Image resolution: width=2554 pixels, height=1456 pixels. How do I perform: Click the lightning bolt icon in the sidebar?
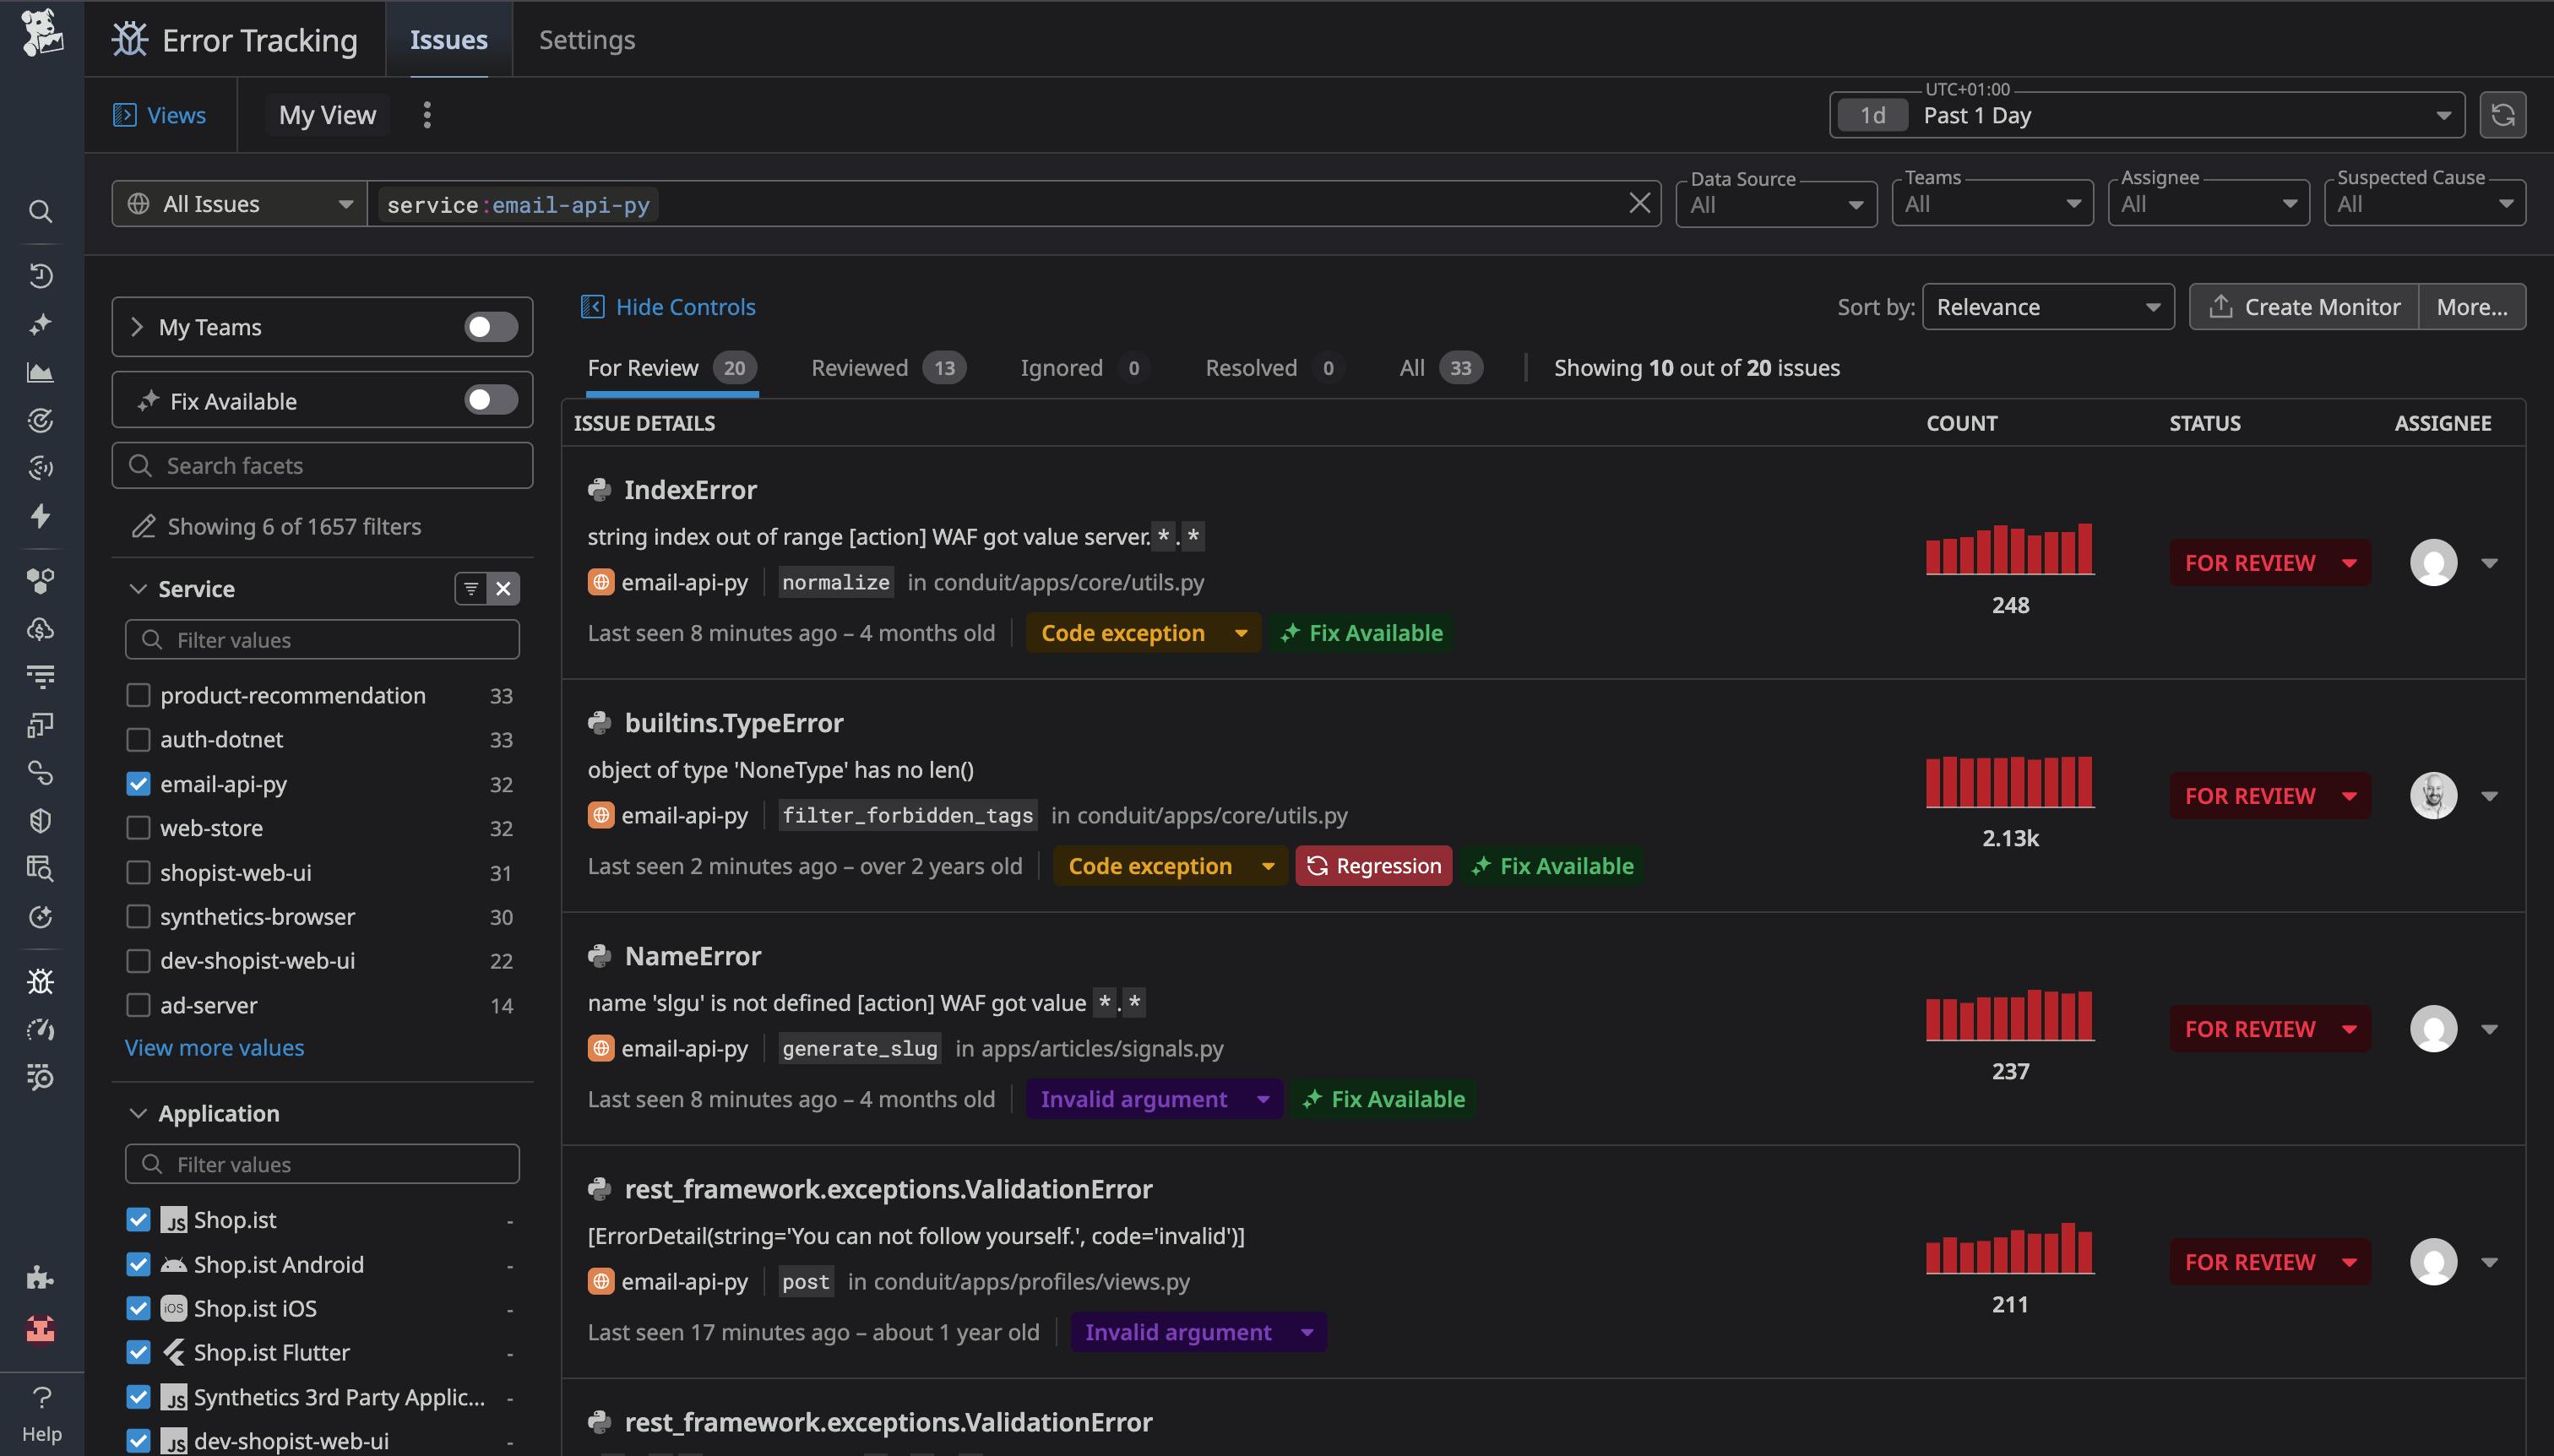click(40, 517)
